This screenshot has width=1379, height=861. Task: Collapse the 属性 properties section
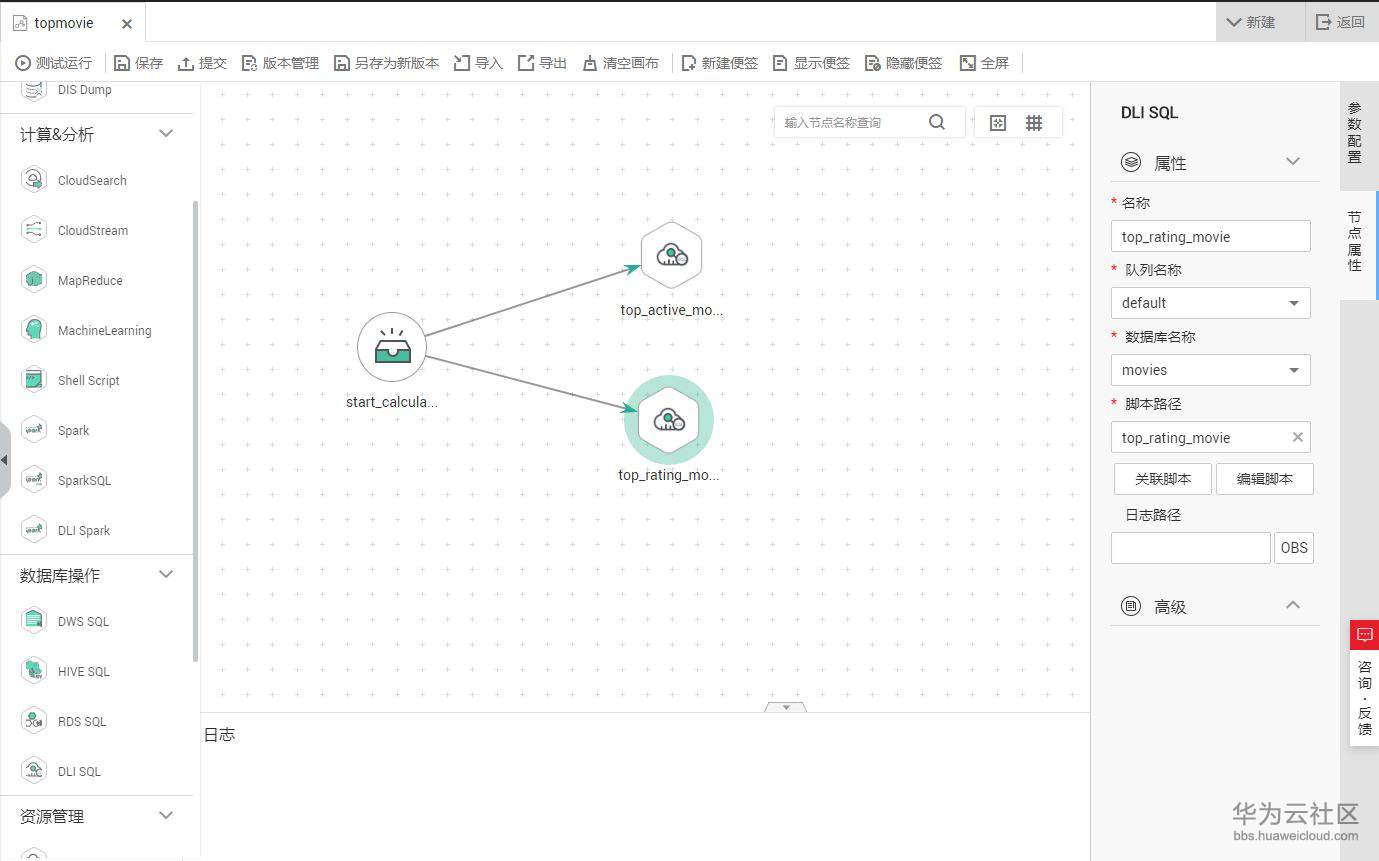[1293, 162]
